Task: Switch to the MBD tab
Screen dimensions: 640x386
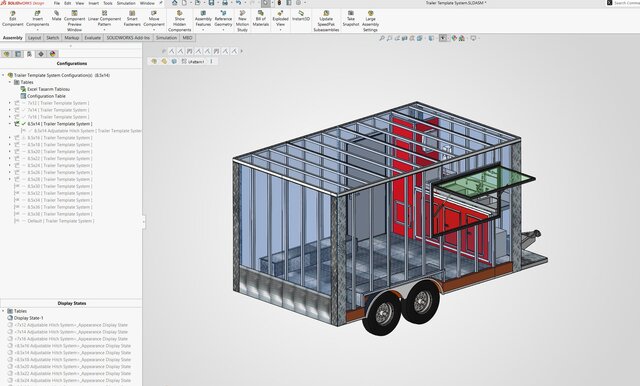Action: 187,38
